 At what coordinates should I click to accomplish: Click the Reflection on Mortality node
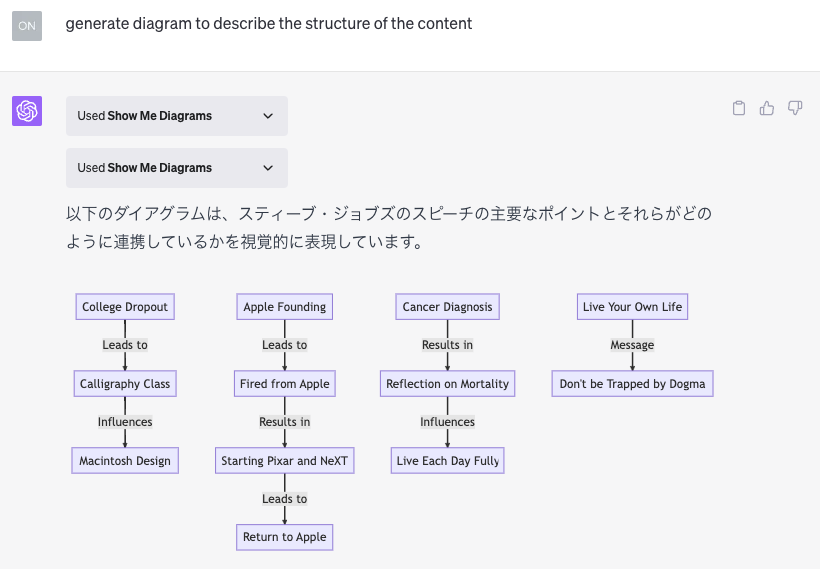(447, 384)
